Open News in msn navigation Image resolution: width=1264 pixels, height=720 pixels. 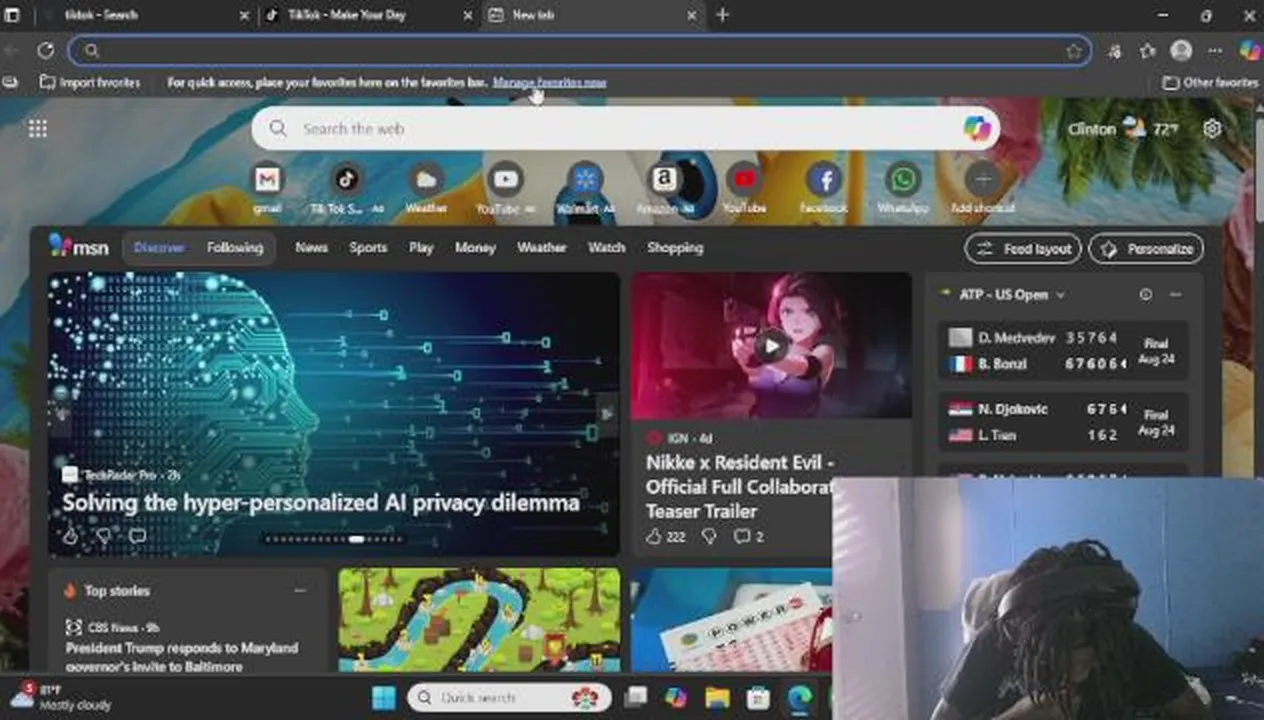311,247
